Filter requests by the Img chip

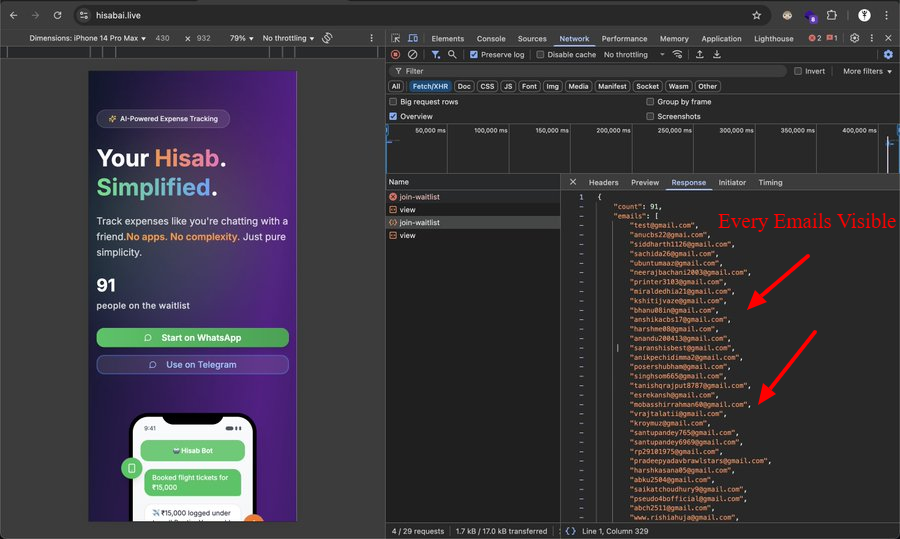click(x=552, y=86)
